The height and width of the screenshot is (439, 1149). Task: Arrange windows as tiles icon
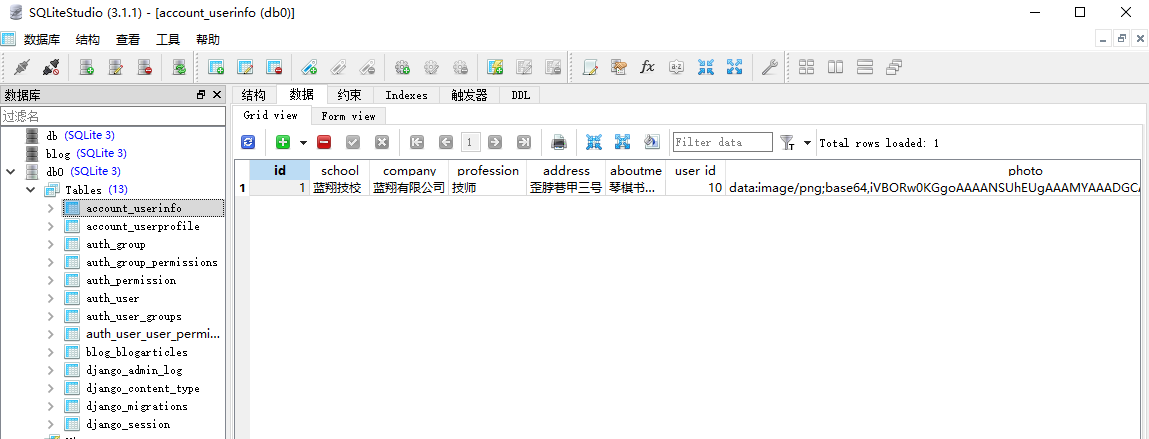pos(807,67)
